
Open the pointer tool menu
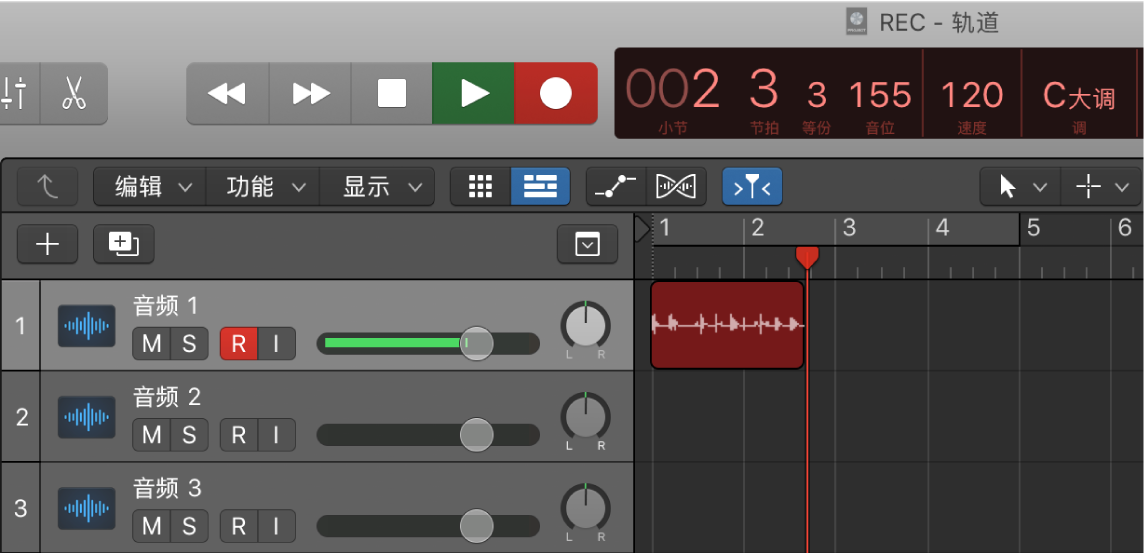pos(1020,187)
